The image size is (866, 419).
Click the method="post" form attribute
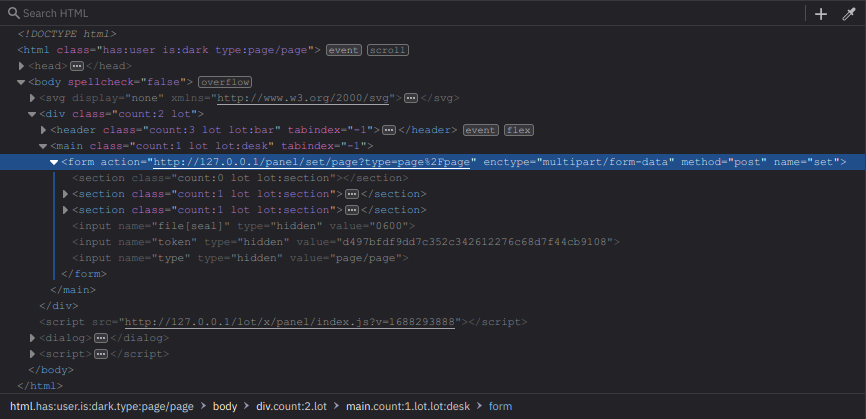(724, 162)
